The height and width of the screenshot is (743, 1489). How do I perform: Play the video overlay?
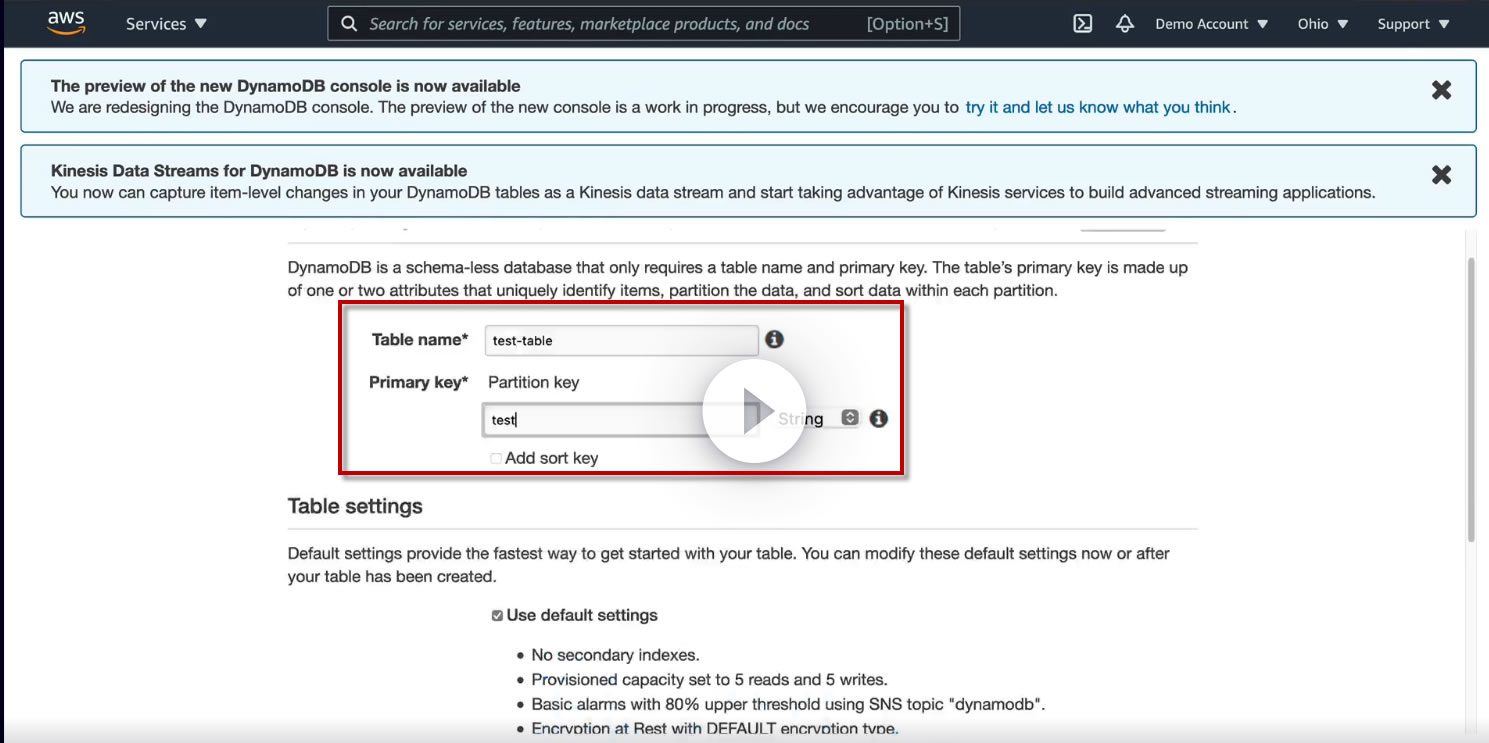click(754, 411)
